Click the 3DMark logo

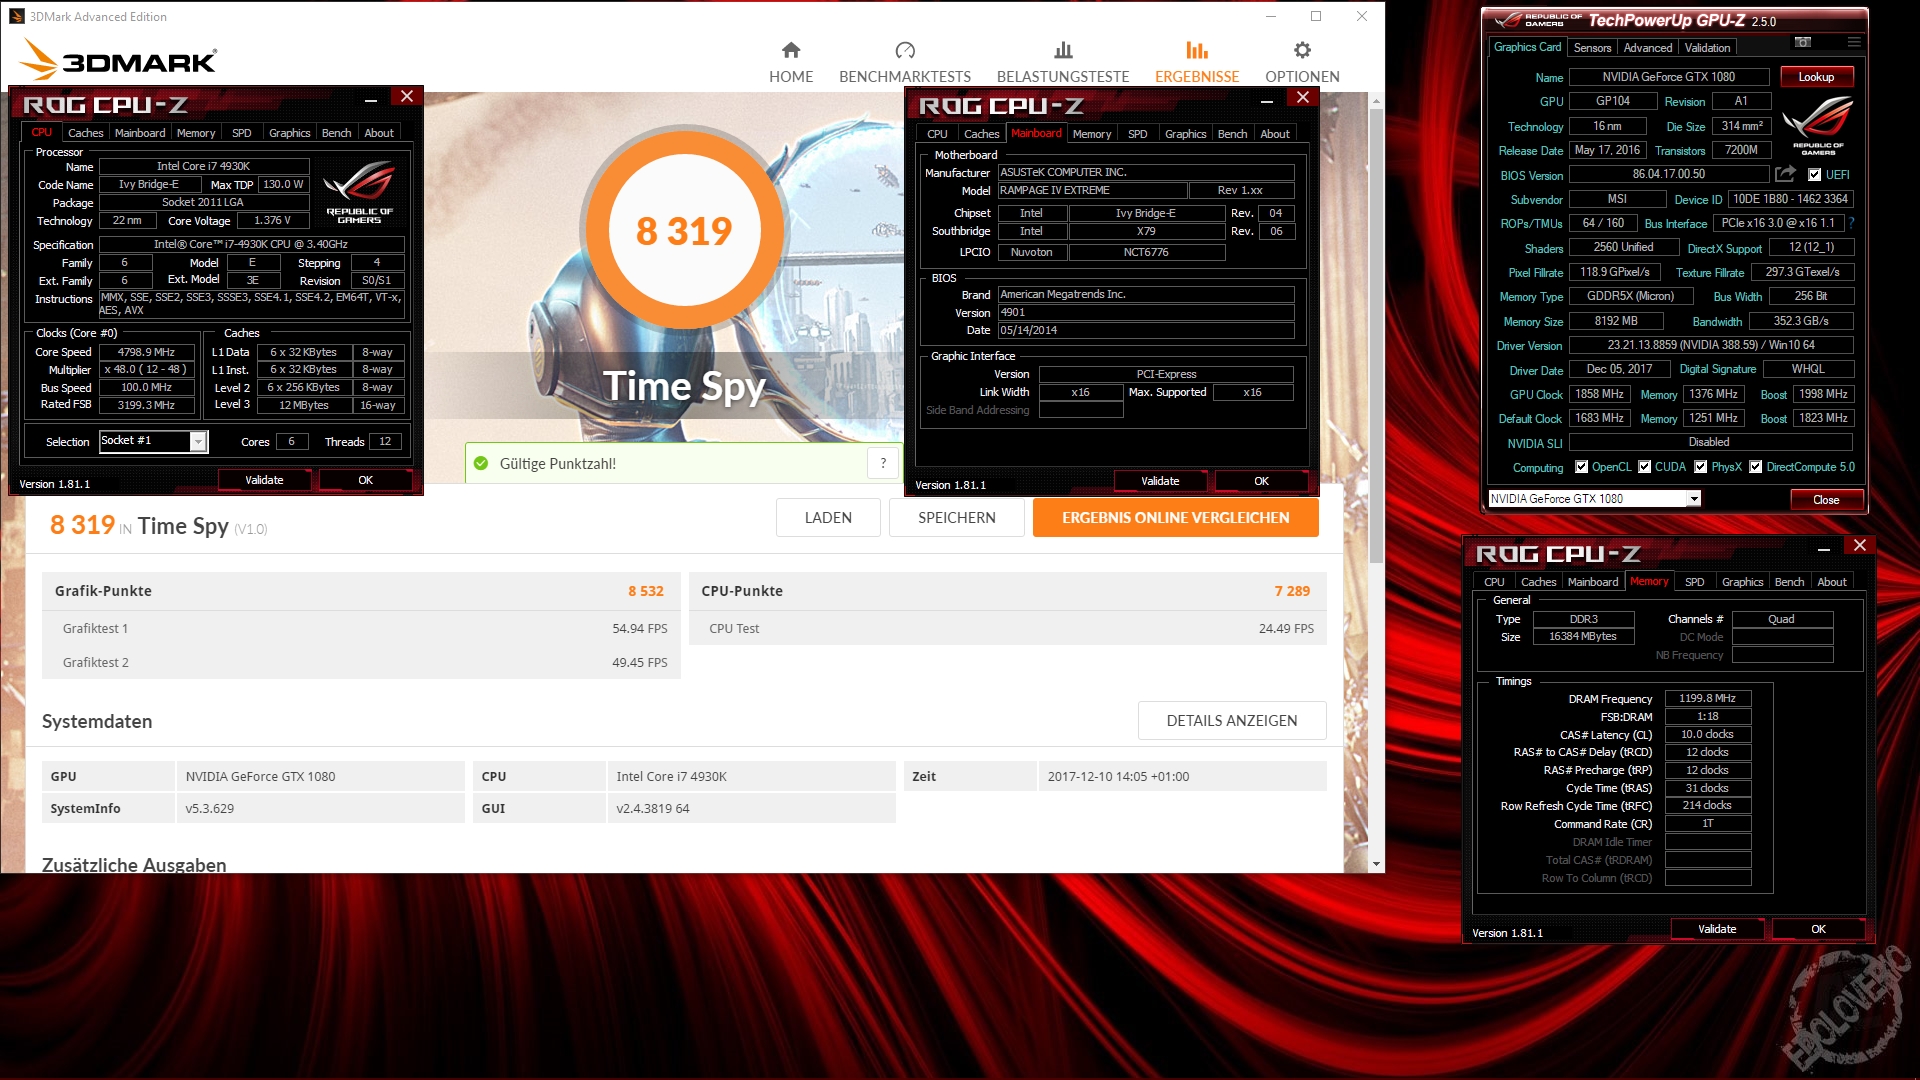coord(118,60)
